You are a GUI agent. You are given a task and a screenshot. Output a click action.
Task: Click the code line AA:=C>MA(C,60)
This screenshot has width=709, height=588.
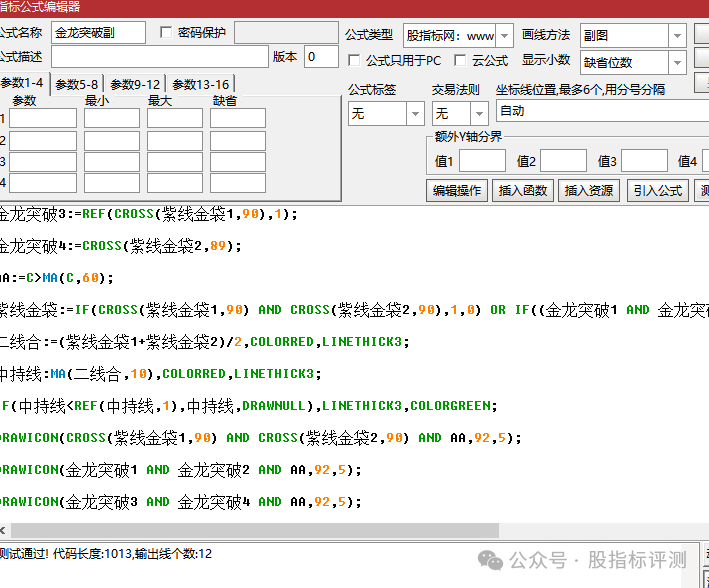point(56,278)
